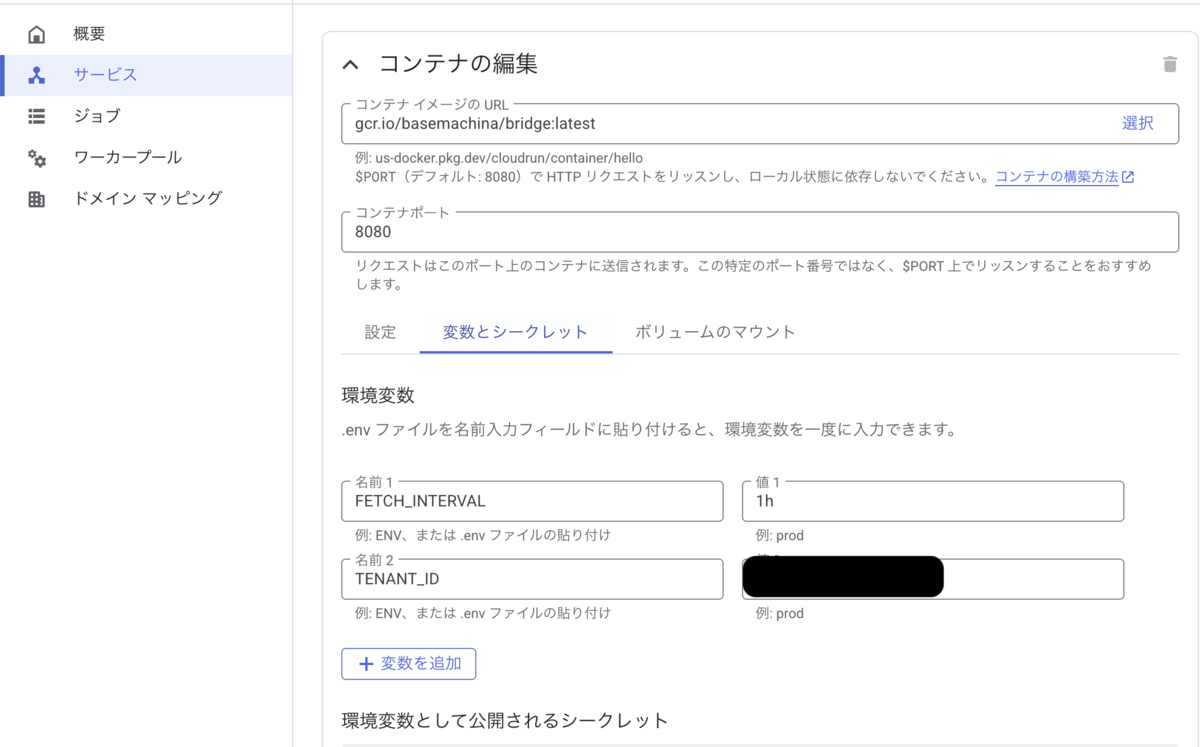The height and width of the screenshot is (747, 1200).
Task: Click the 概要 home icon in sidebar
Action: (37, 35)
